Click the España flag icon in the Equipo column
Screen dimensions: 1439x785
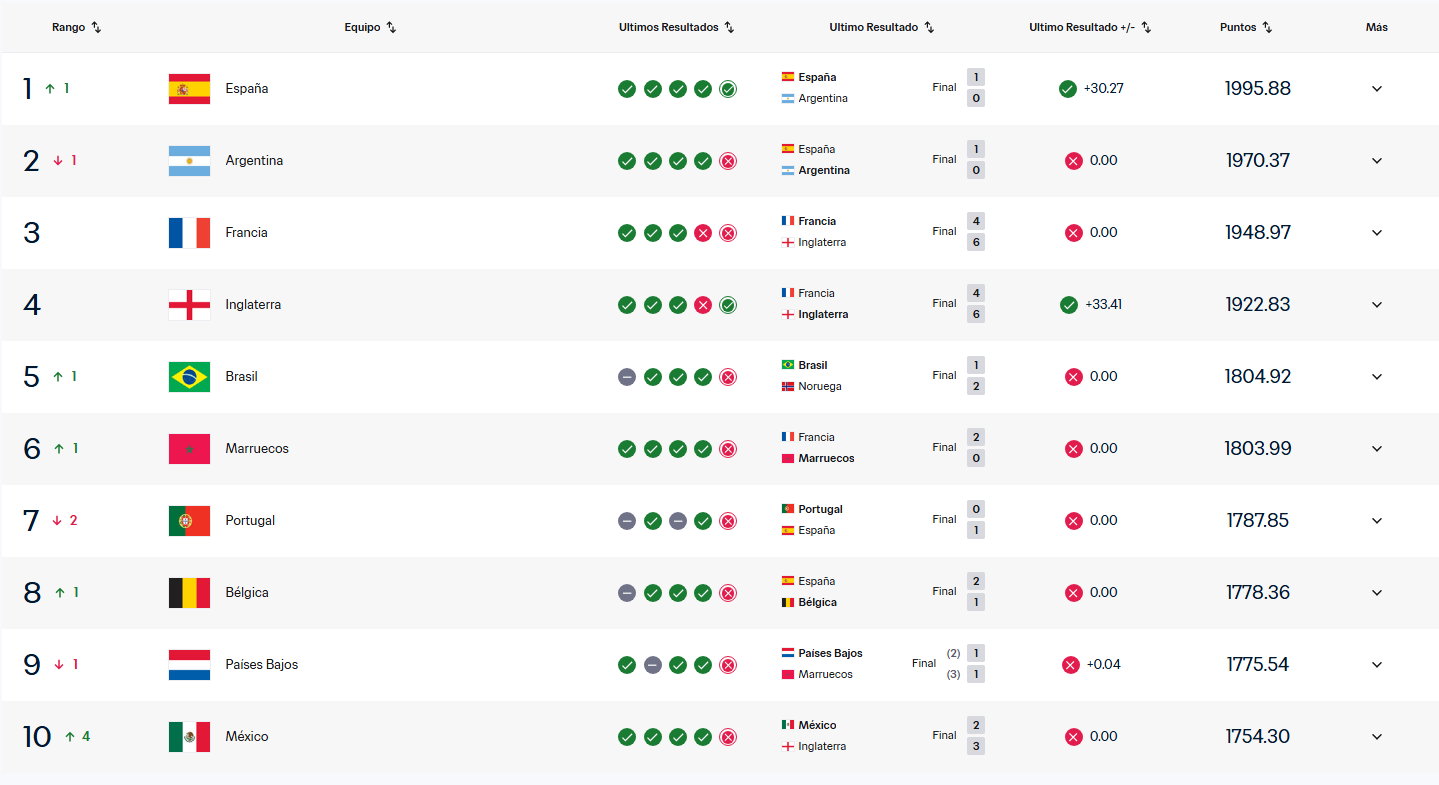coord(189,89)
